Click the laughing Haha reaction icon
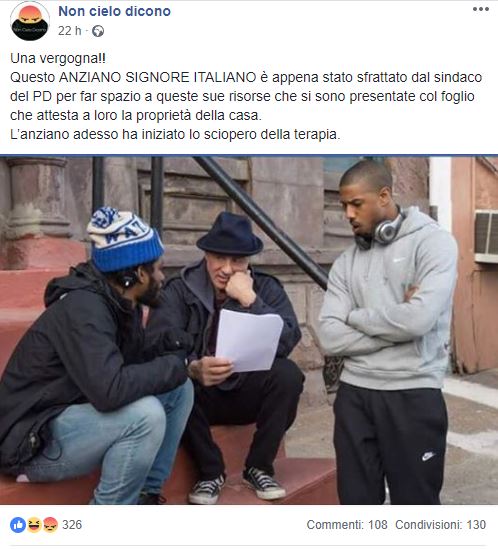498x549 pixels. pos(34,525)
